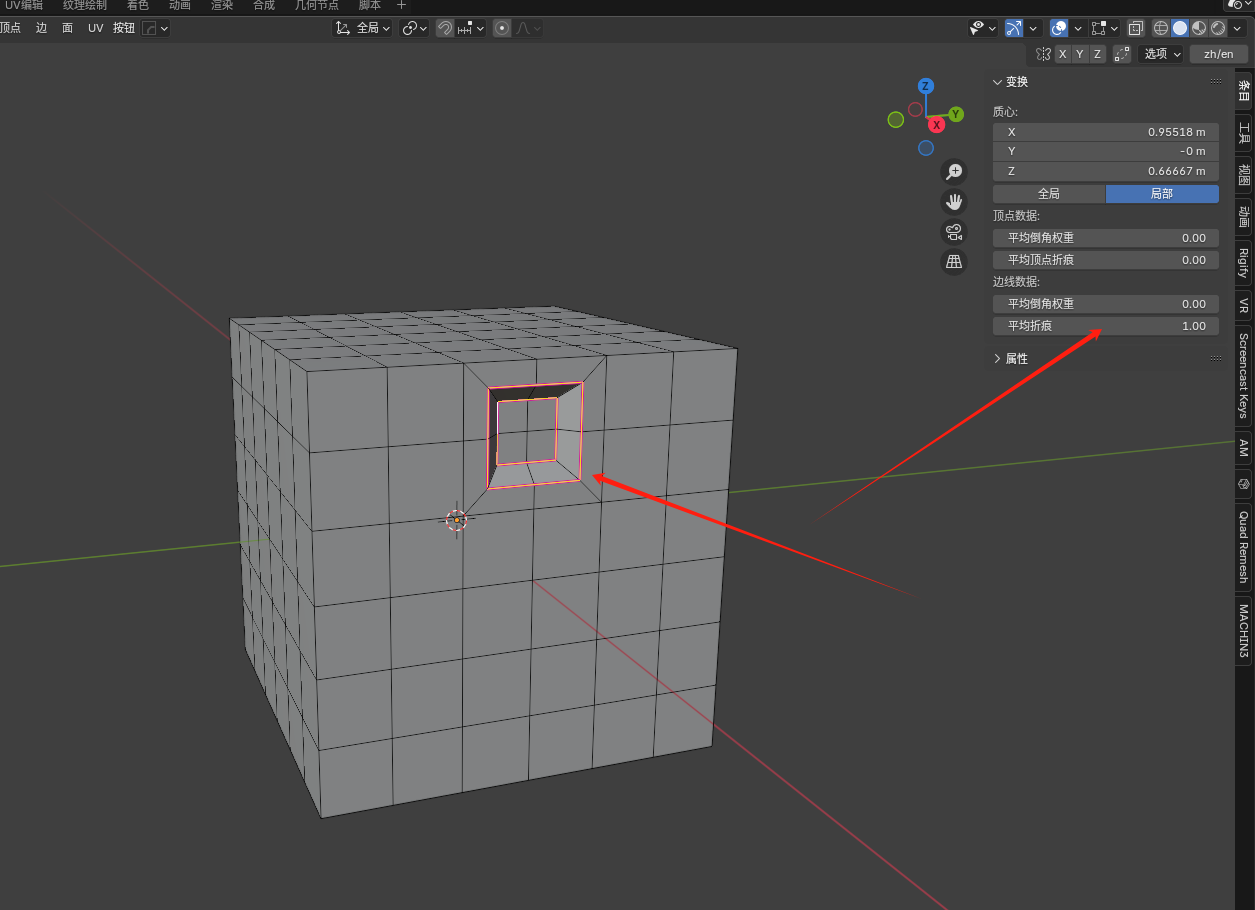The image size is (1255, 910).
Task: Open transform orientation 全局 dropdown
Action: pyautogui.click(x=363, y=28)
